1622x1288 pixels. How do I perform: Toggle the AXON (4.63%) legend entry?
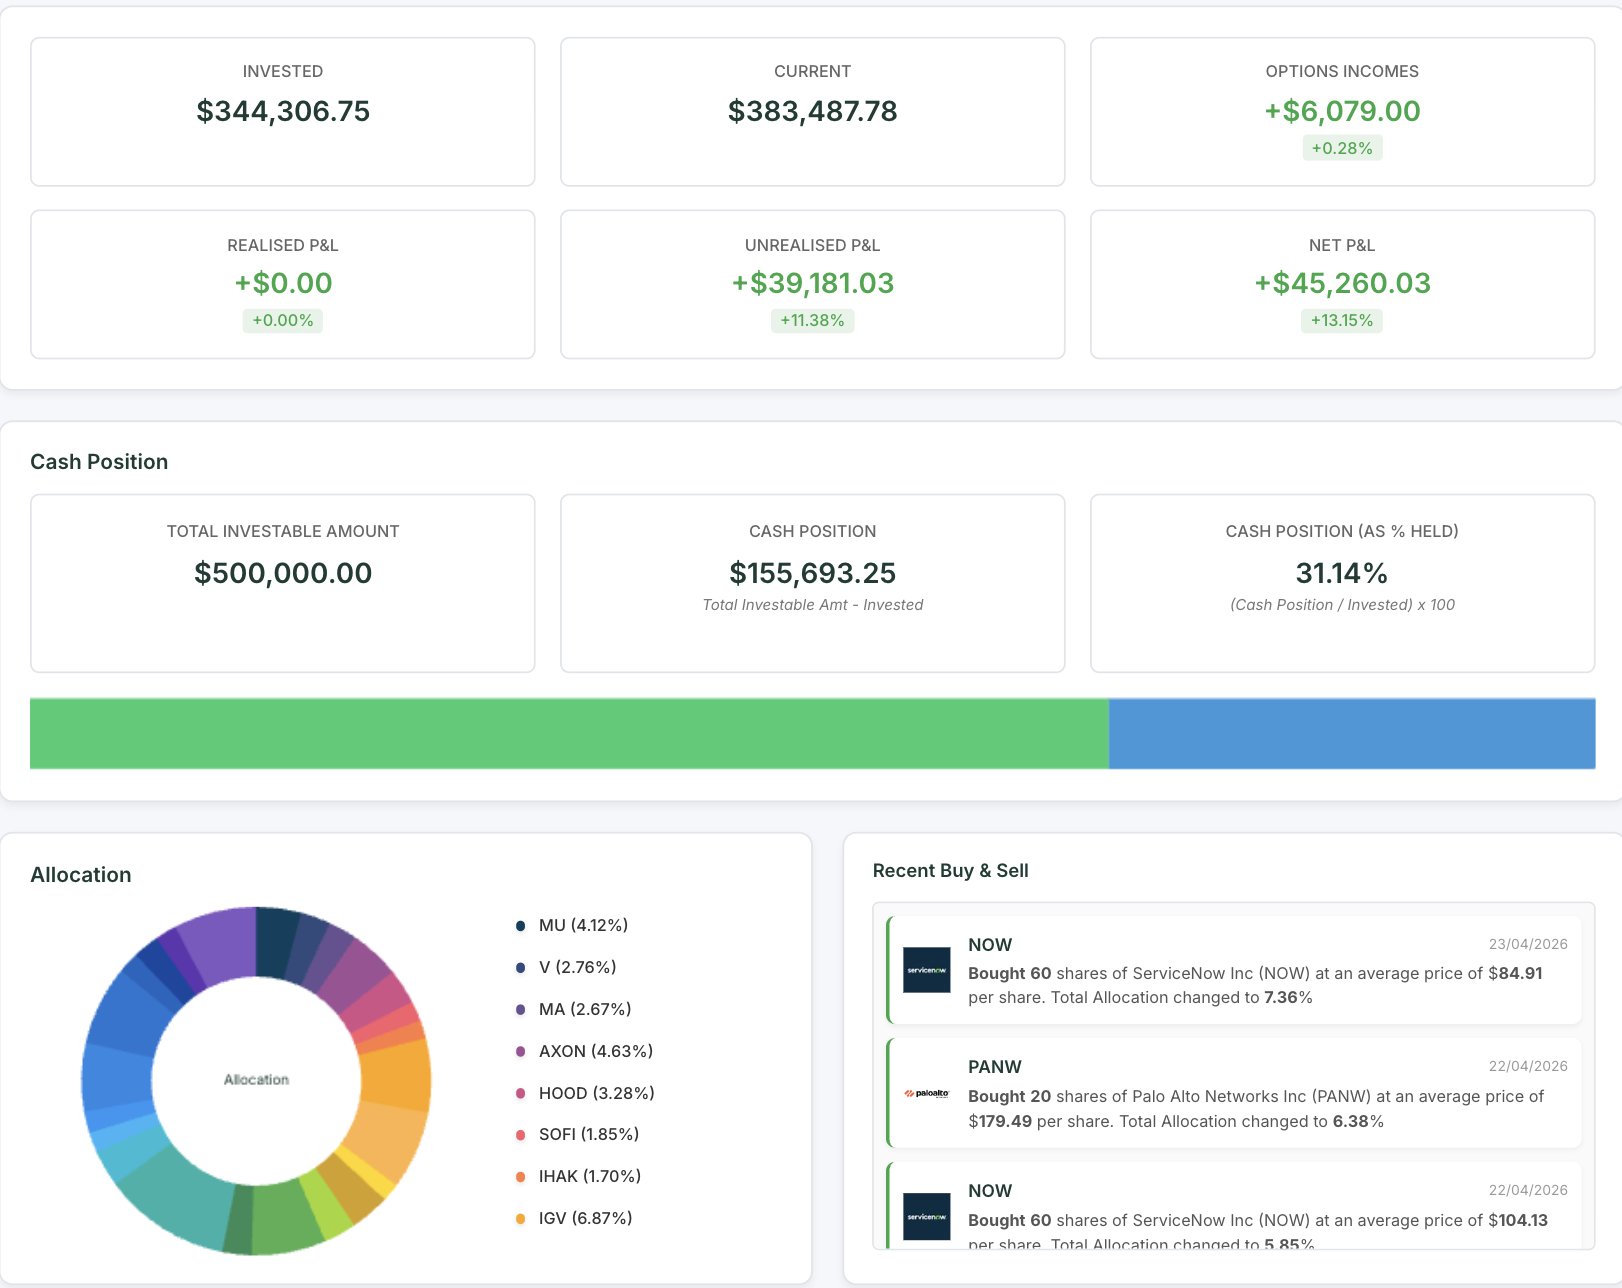(x=584, y=1051)
